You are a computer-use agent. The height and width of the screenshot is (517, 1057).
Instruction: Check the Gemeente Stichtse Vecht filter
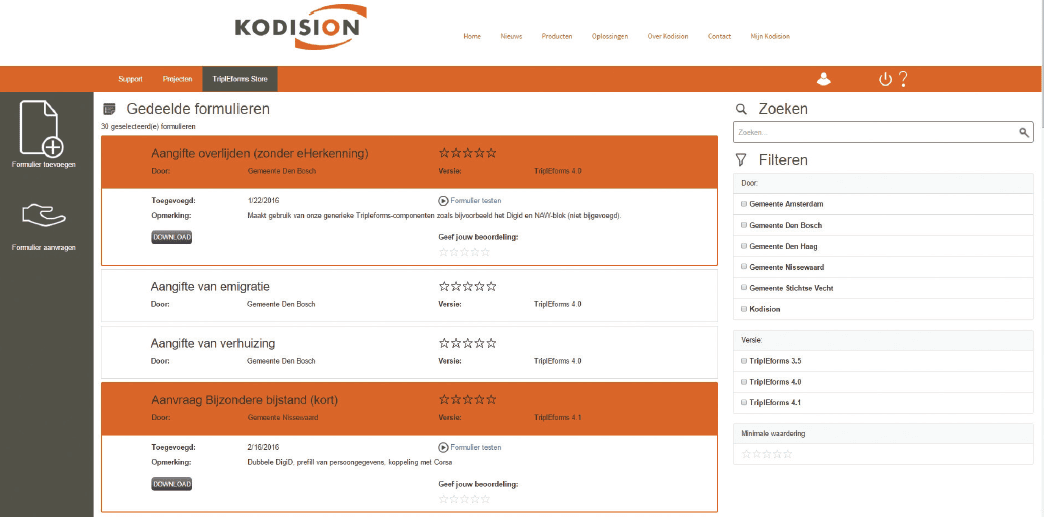[x=744, y=288]
